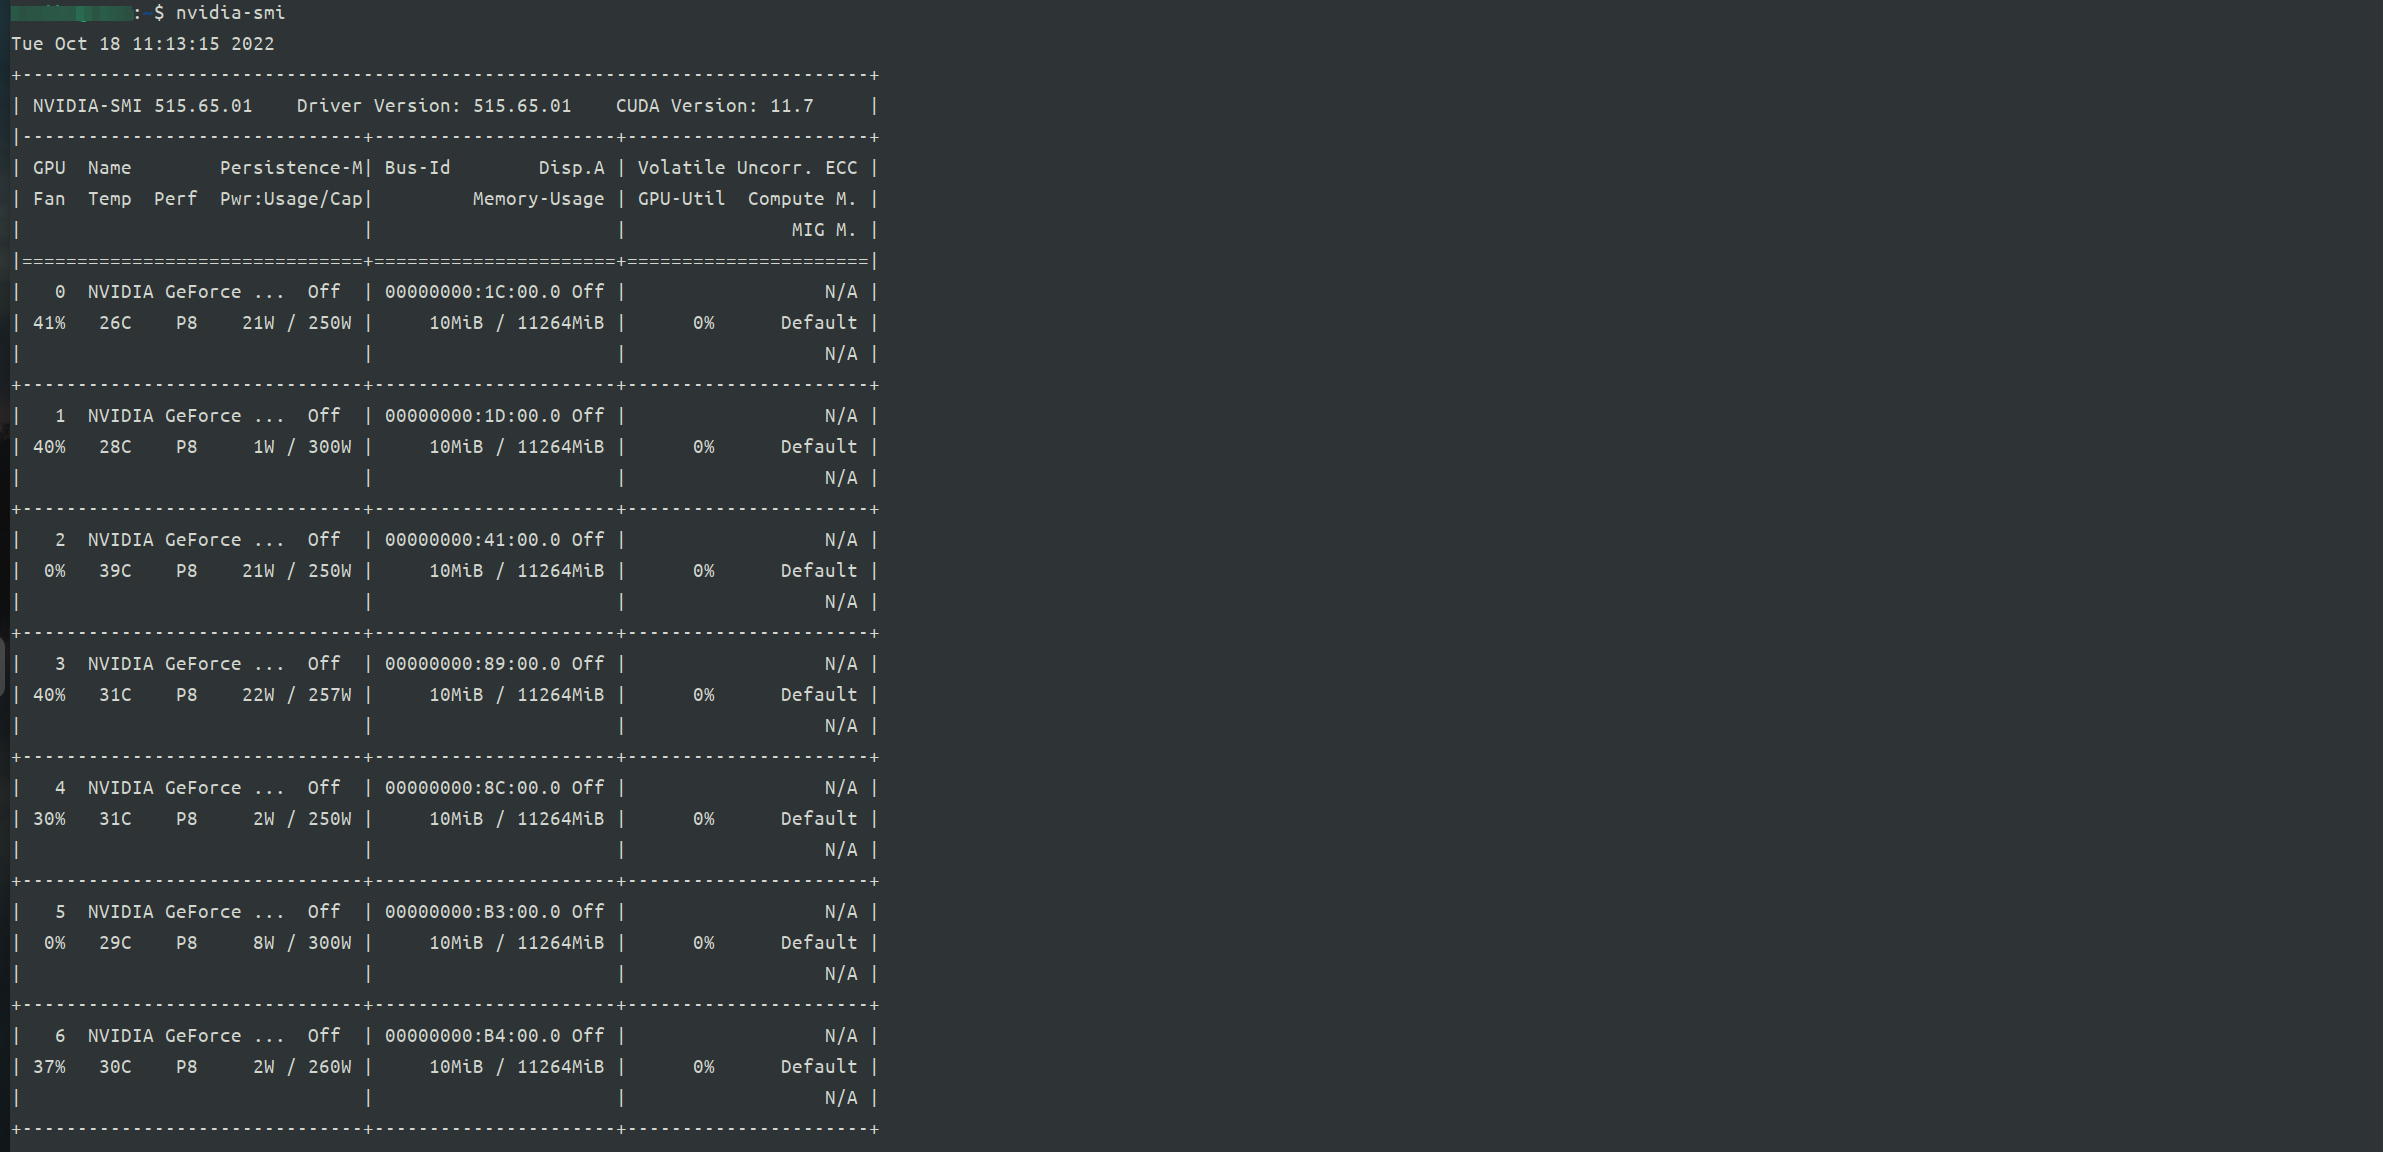This screenshot has height=1152, width=2383.
Task: Select 'CUDA Version: 11.7' text
Action: (715, 106)
